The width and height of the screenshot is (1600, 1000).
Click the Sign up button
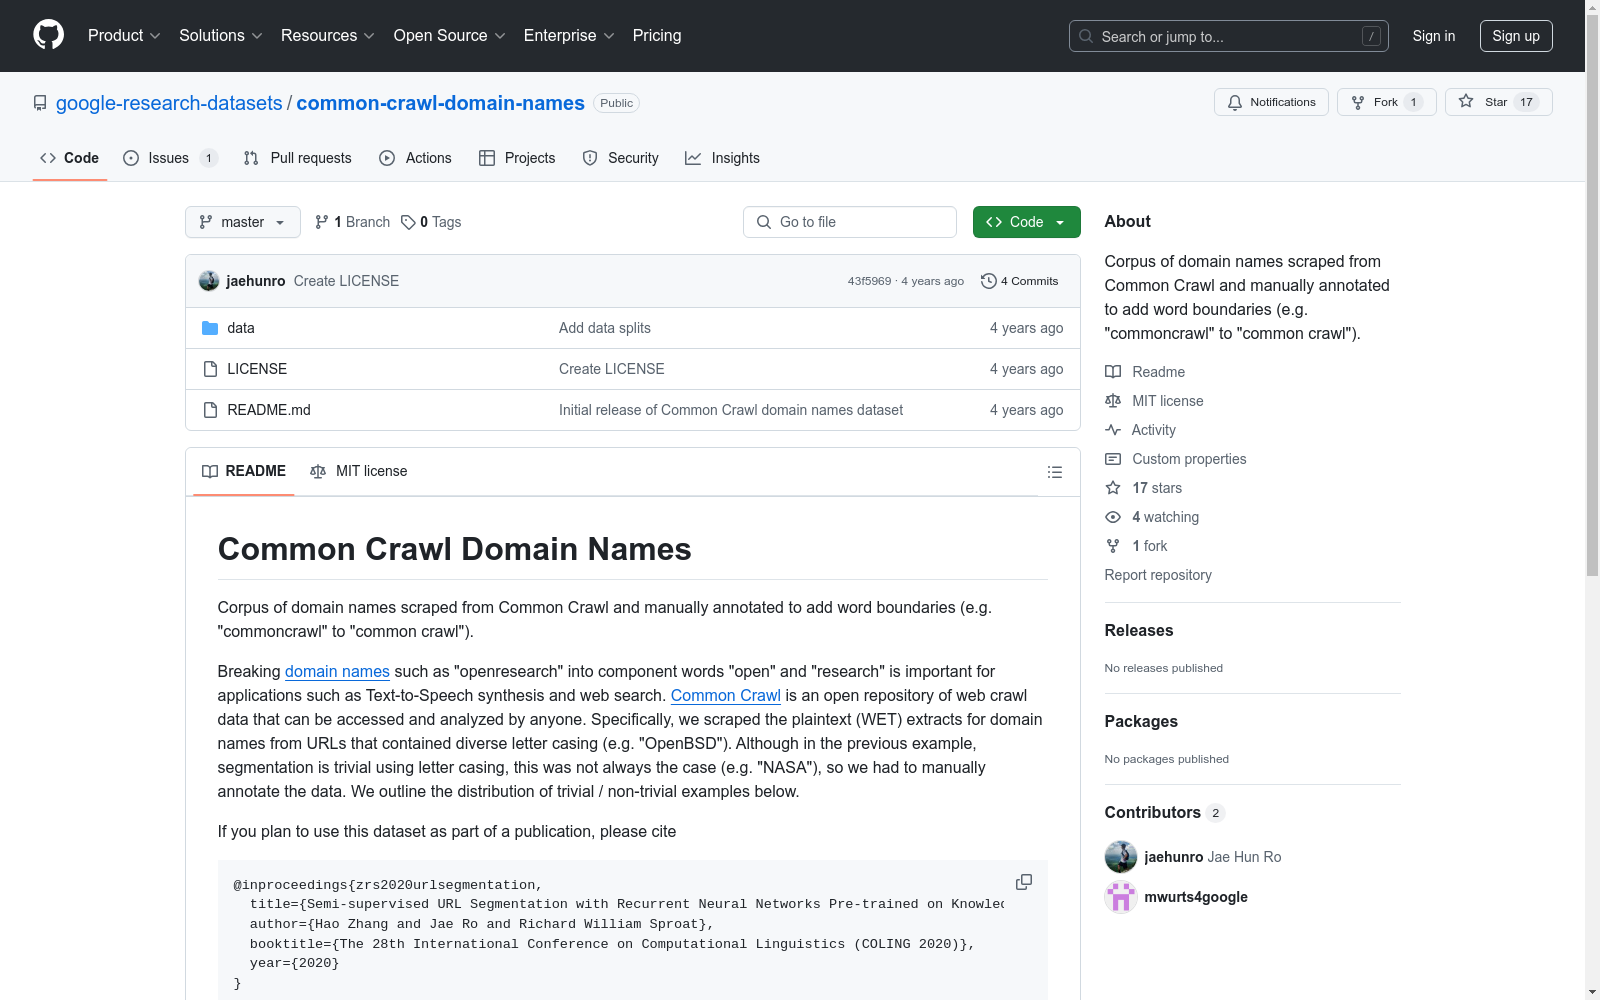1516,36
